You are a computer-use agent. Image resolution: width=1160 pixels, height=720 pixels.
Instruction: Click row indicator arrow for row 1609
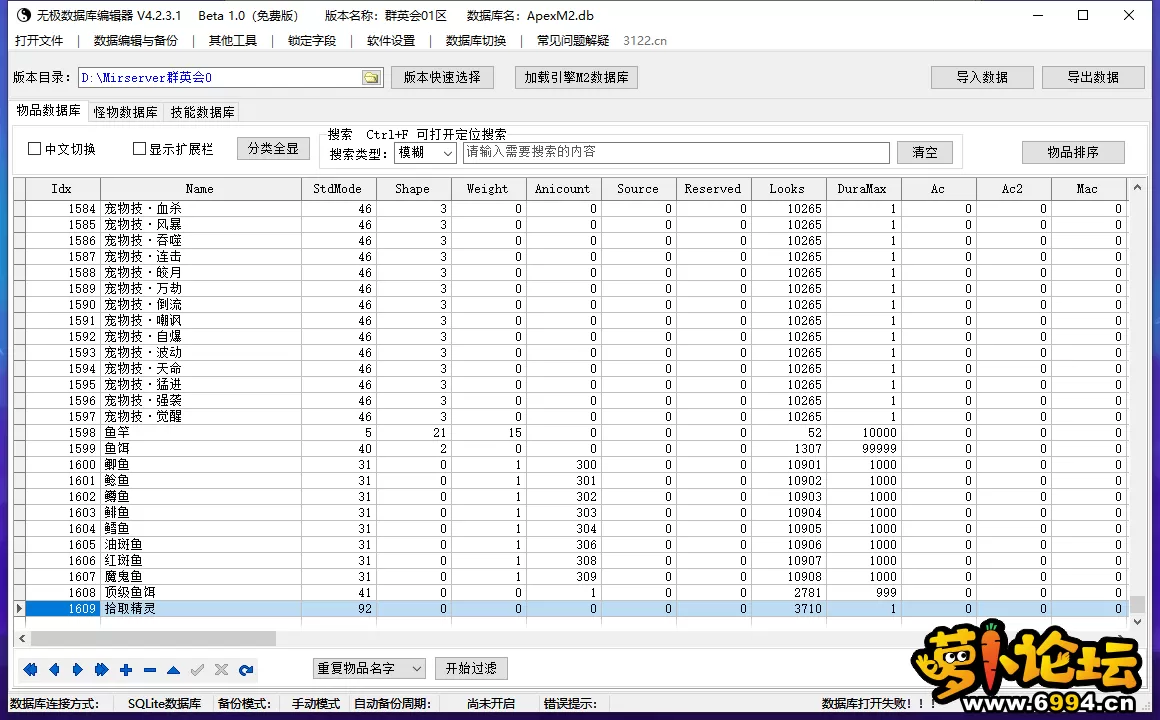coord(19,608)
